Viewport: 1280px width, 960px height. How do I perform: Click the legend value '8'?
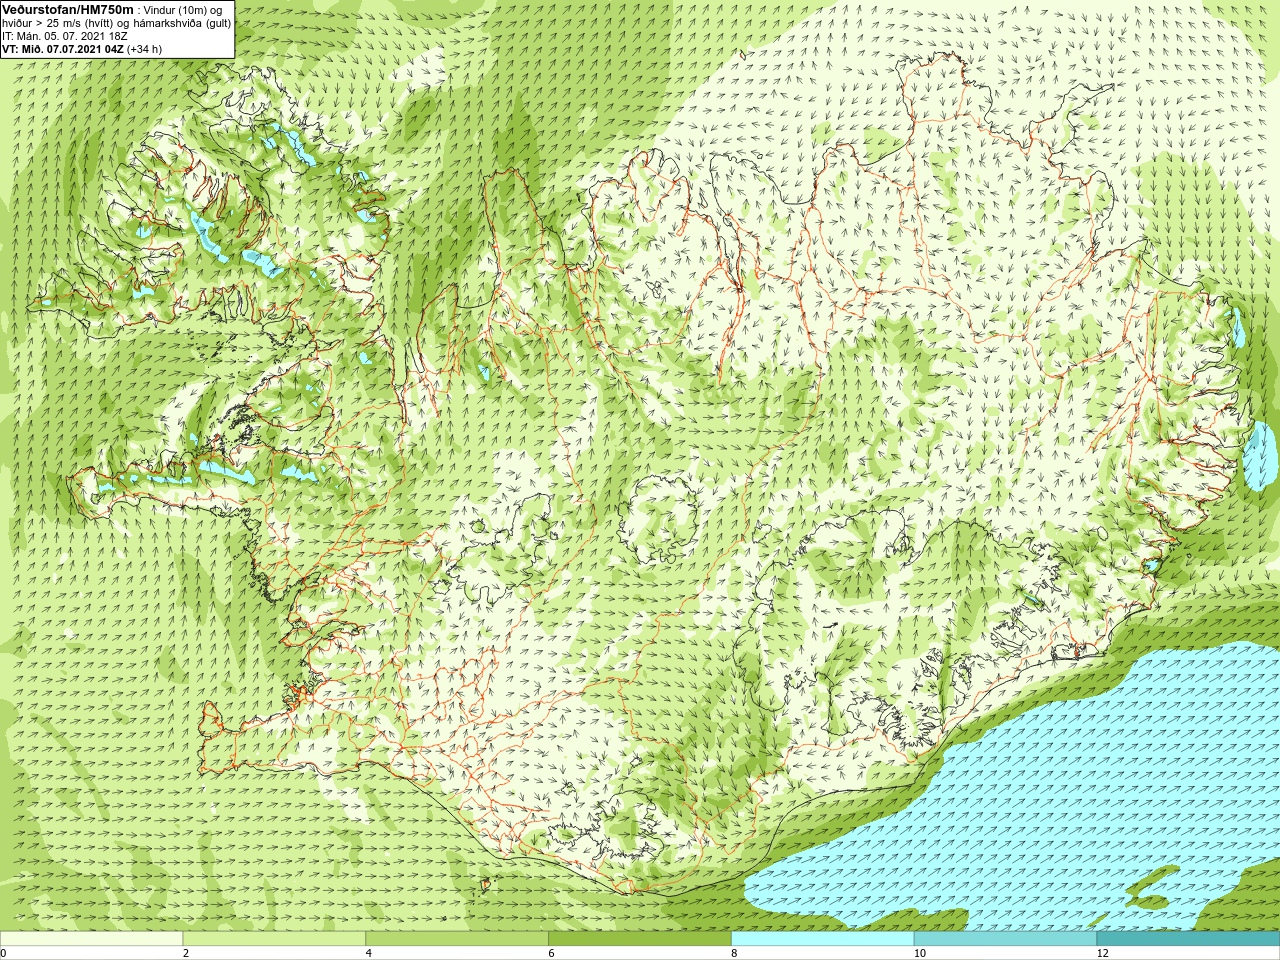tap(735, 953)
